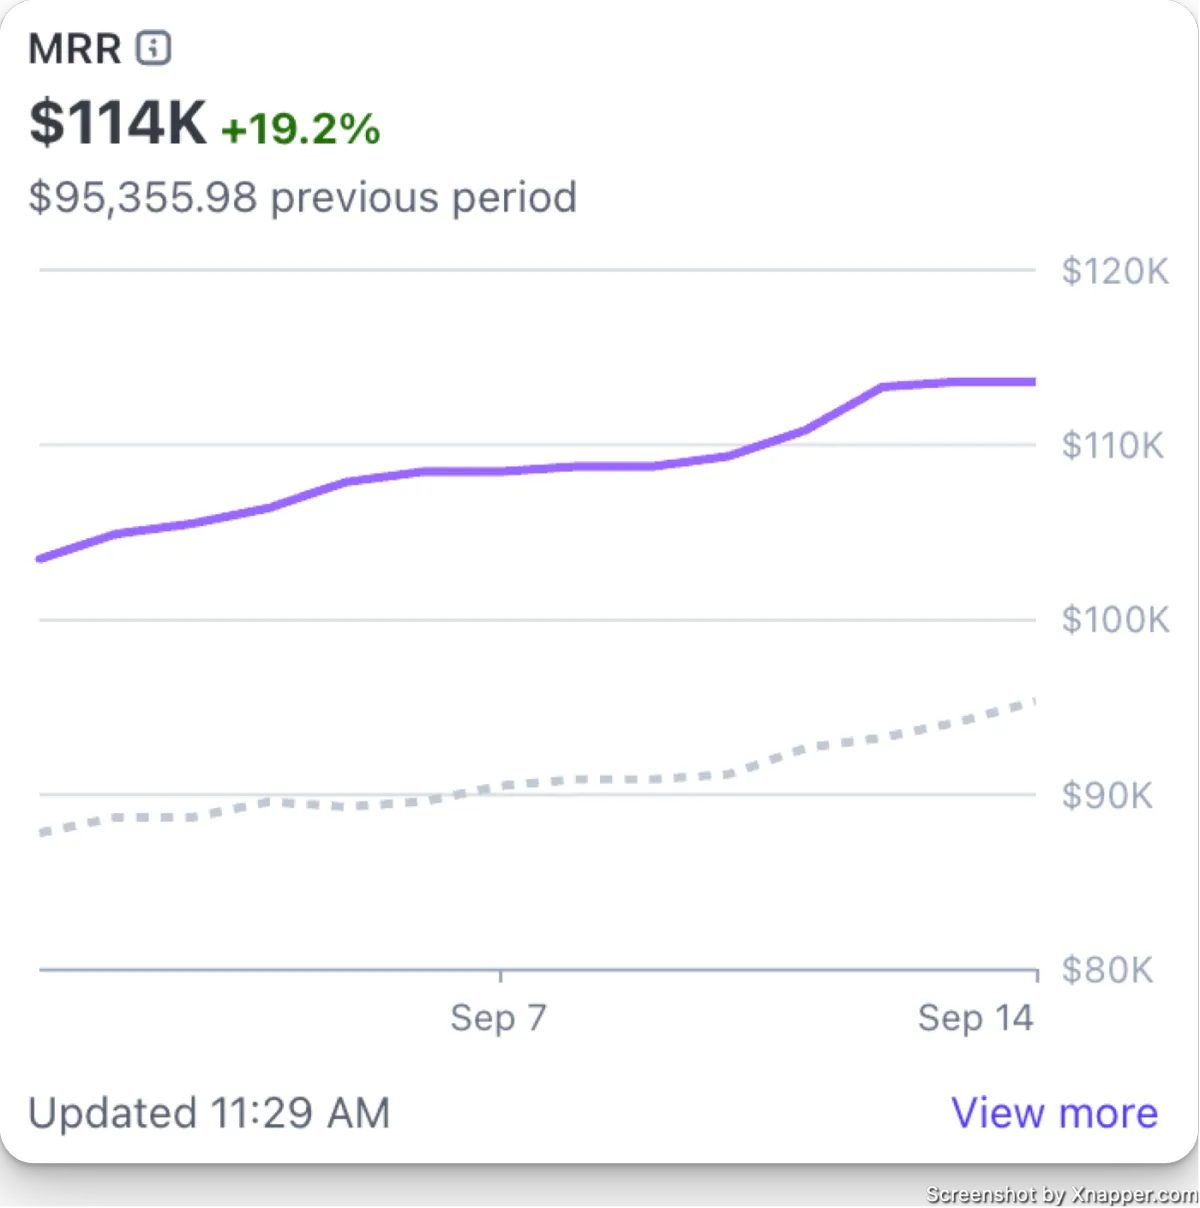Click the MRR info icon
1200x1208 pixels.
[153, 47]
